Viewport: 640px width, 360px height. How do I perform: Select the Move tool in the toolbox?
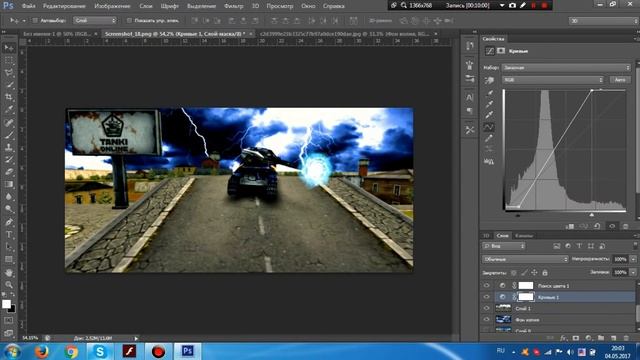[9, 48]
